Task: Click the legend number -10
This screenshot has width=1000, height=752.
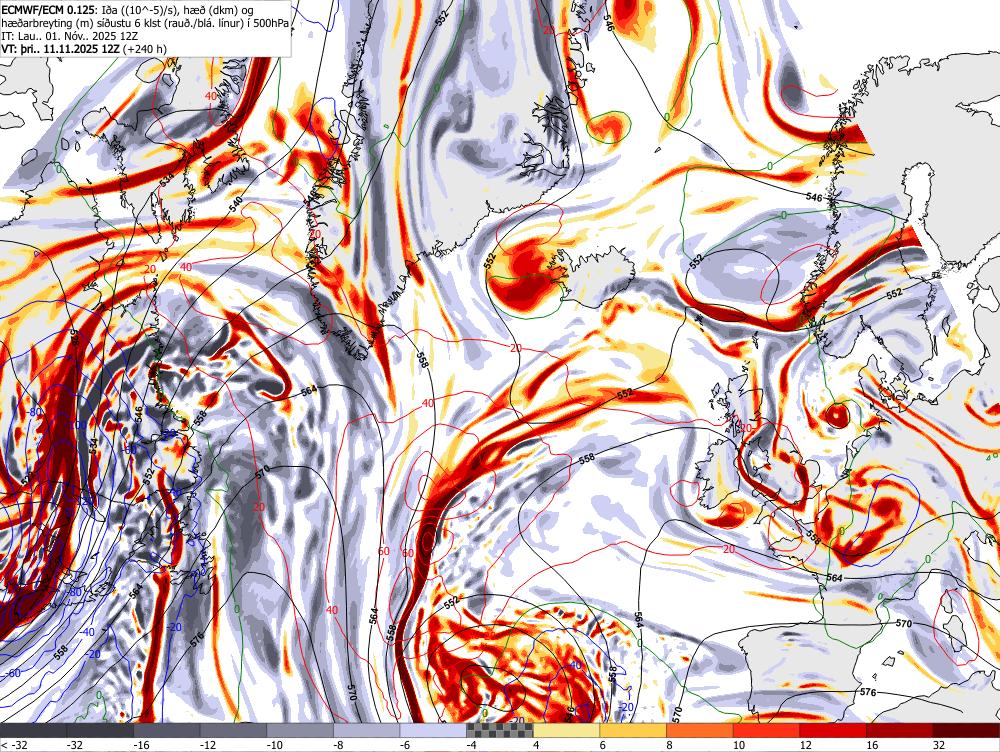Action: [x=275, y=745]
